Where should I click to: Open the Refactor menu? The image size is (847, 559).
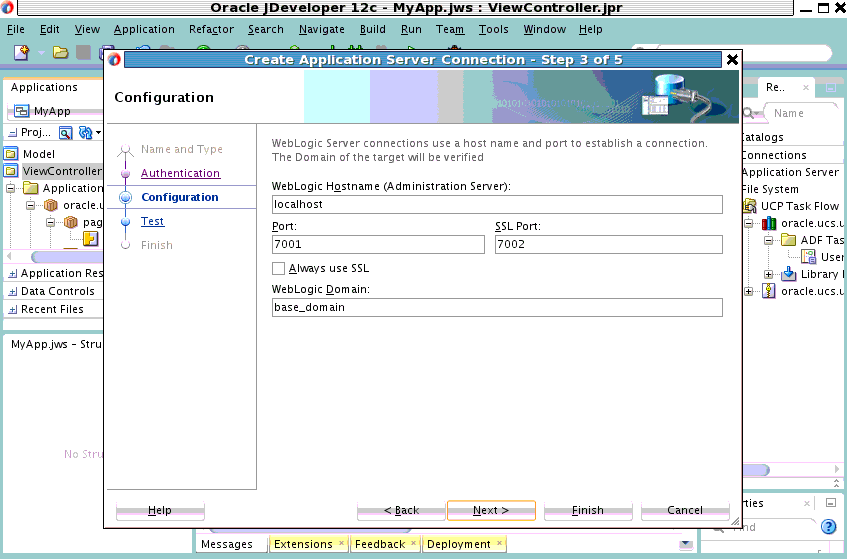211,29
